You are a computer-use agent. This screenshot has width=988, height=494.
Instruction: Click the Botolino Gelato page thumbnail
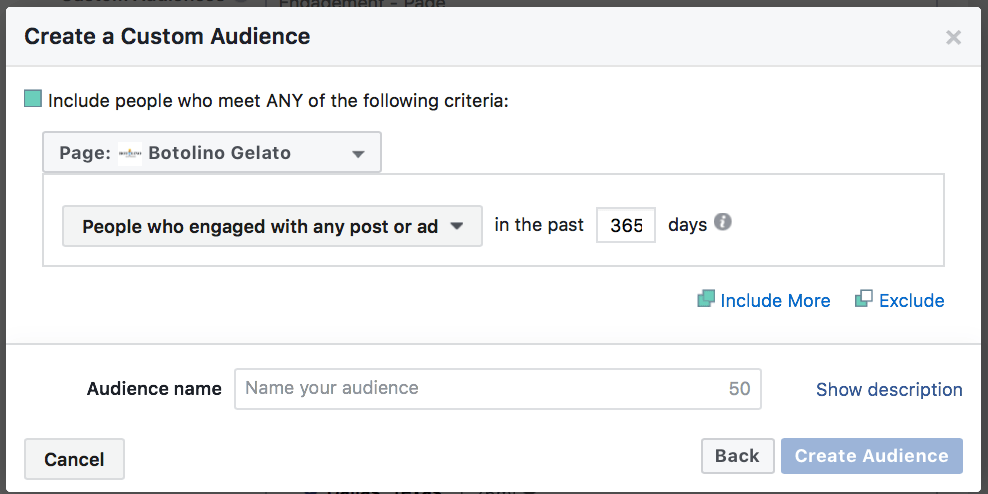(x=130, y=153)
